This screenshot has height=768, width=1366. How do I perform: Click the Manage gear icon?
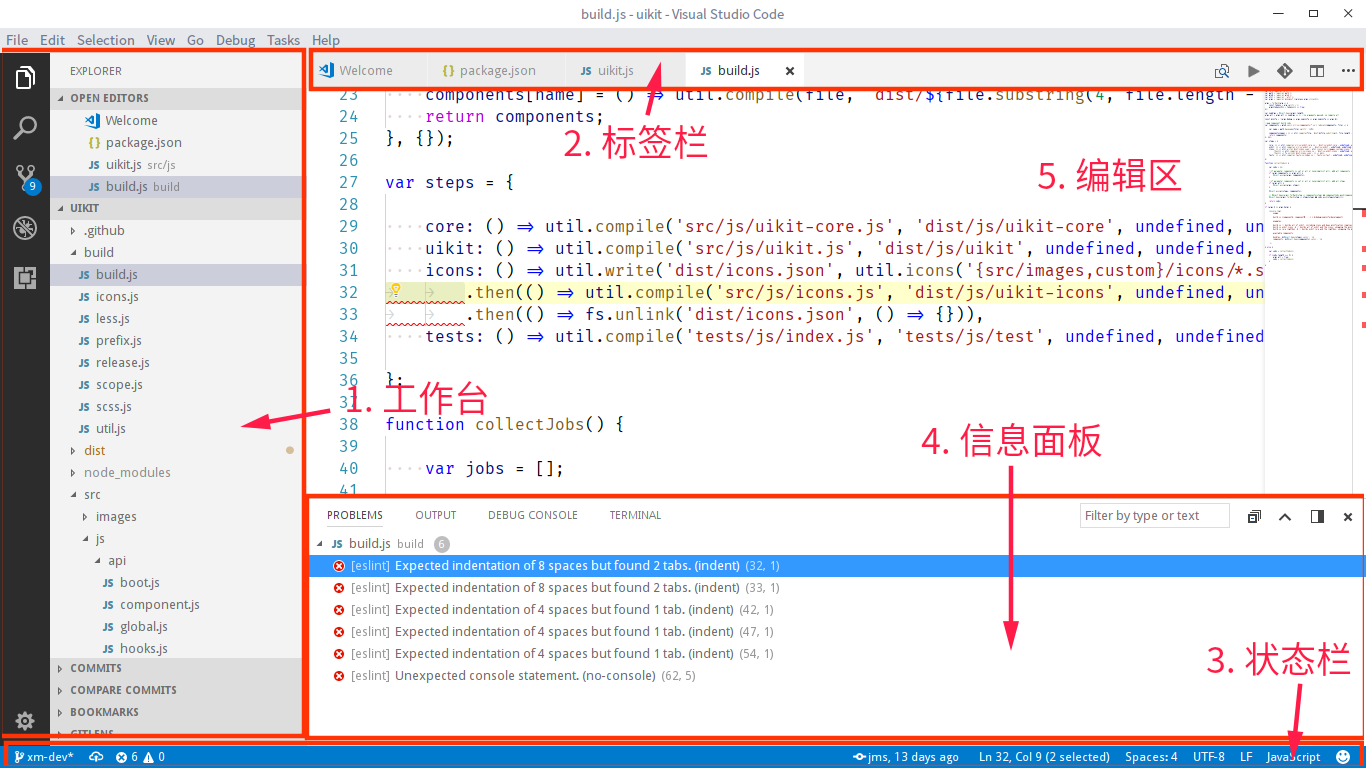point(25,720)
